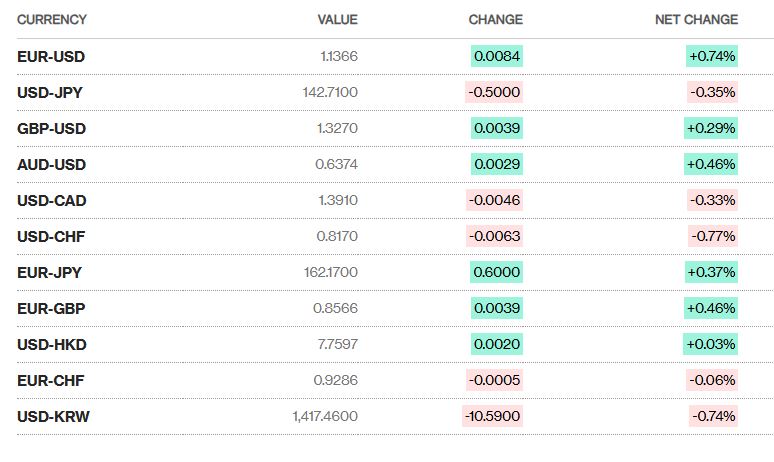Open the EUR-USD currency pair
774x462 pixels.
51,56
